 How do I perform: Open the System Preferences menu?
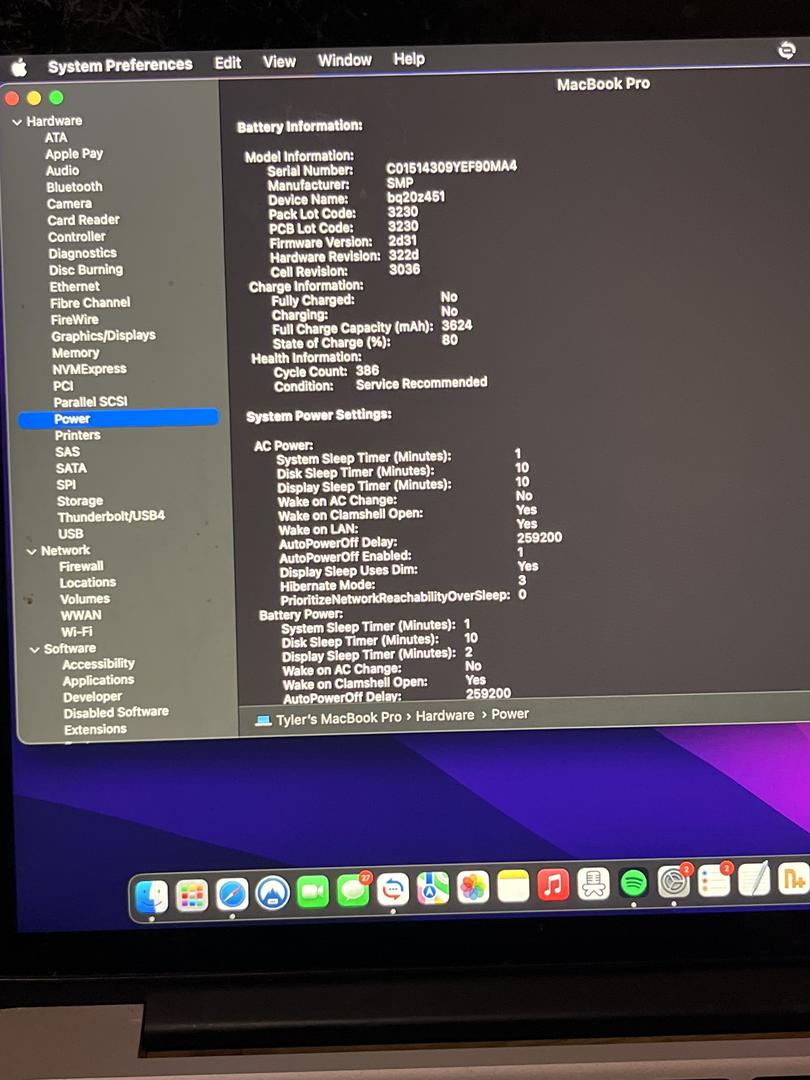(120, 65)
